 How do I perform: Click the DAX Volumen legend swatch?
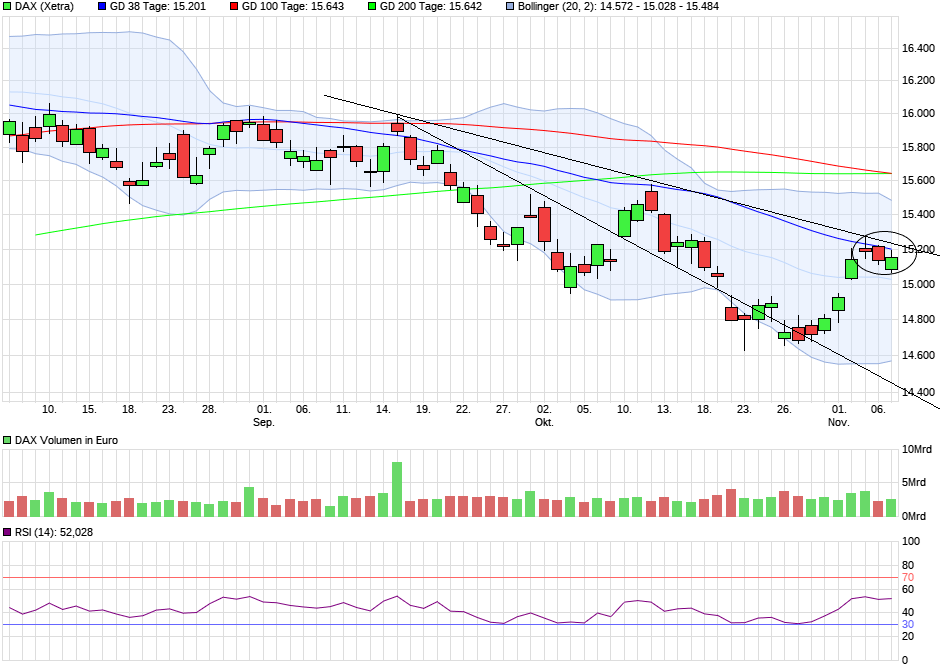pyautogui.click(x=7, y=440)
